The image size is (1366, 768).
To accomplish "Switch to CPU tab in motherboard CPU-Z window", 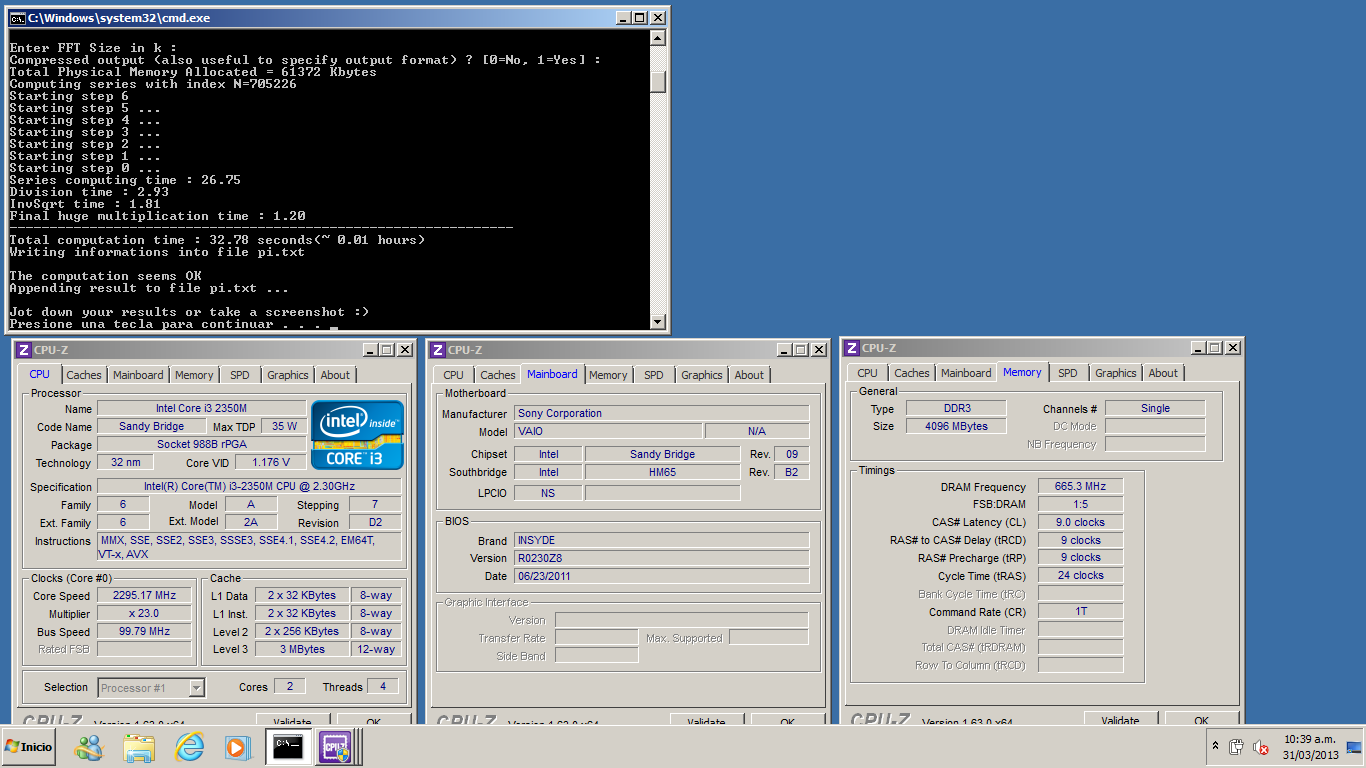I will tap(454, 375).
